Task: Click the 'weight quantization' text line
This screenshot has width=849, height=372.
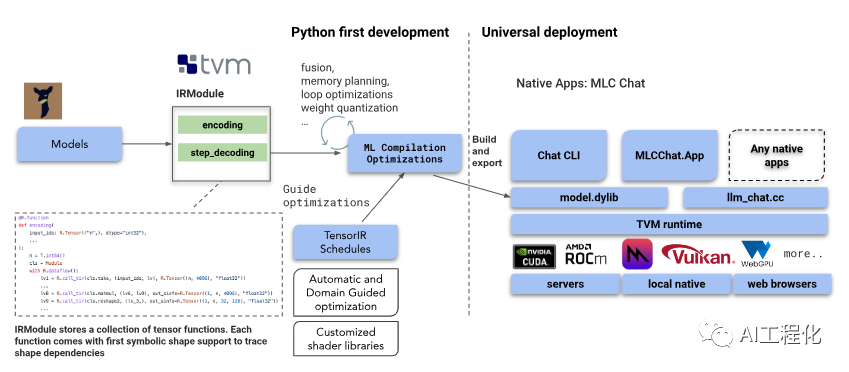Action: pyautogui.click(x=349, y=108)
